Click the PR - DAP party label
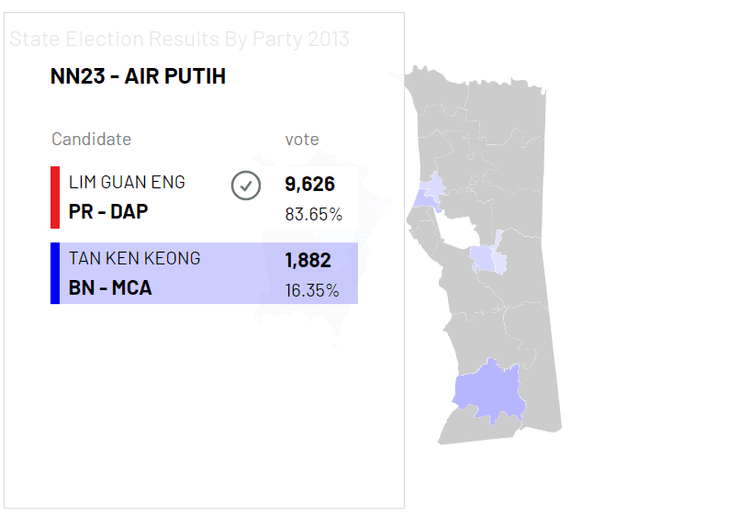Screen dimensions: 750x528 (x=108, y=212)
